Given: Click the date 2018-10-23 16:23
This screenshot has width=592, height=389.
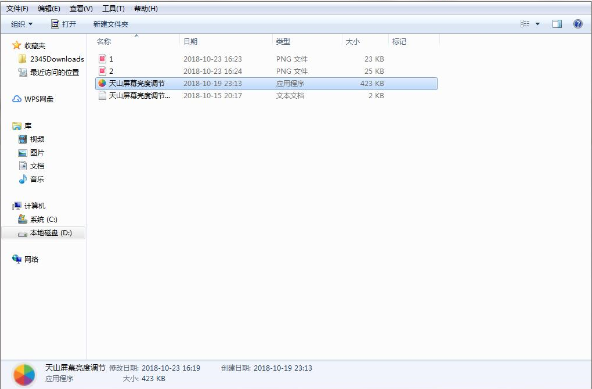Looking at the screenshot, I should point(213,59).
